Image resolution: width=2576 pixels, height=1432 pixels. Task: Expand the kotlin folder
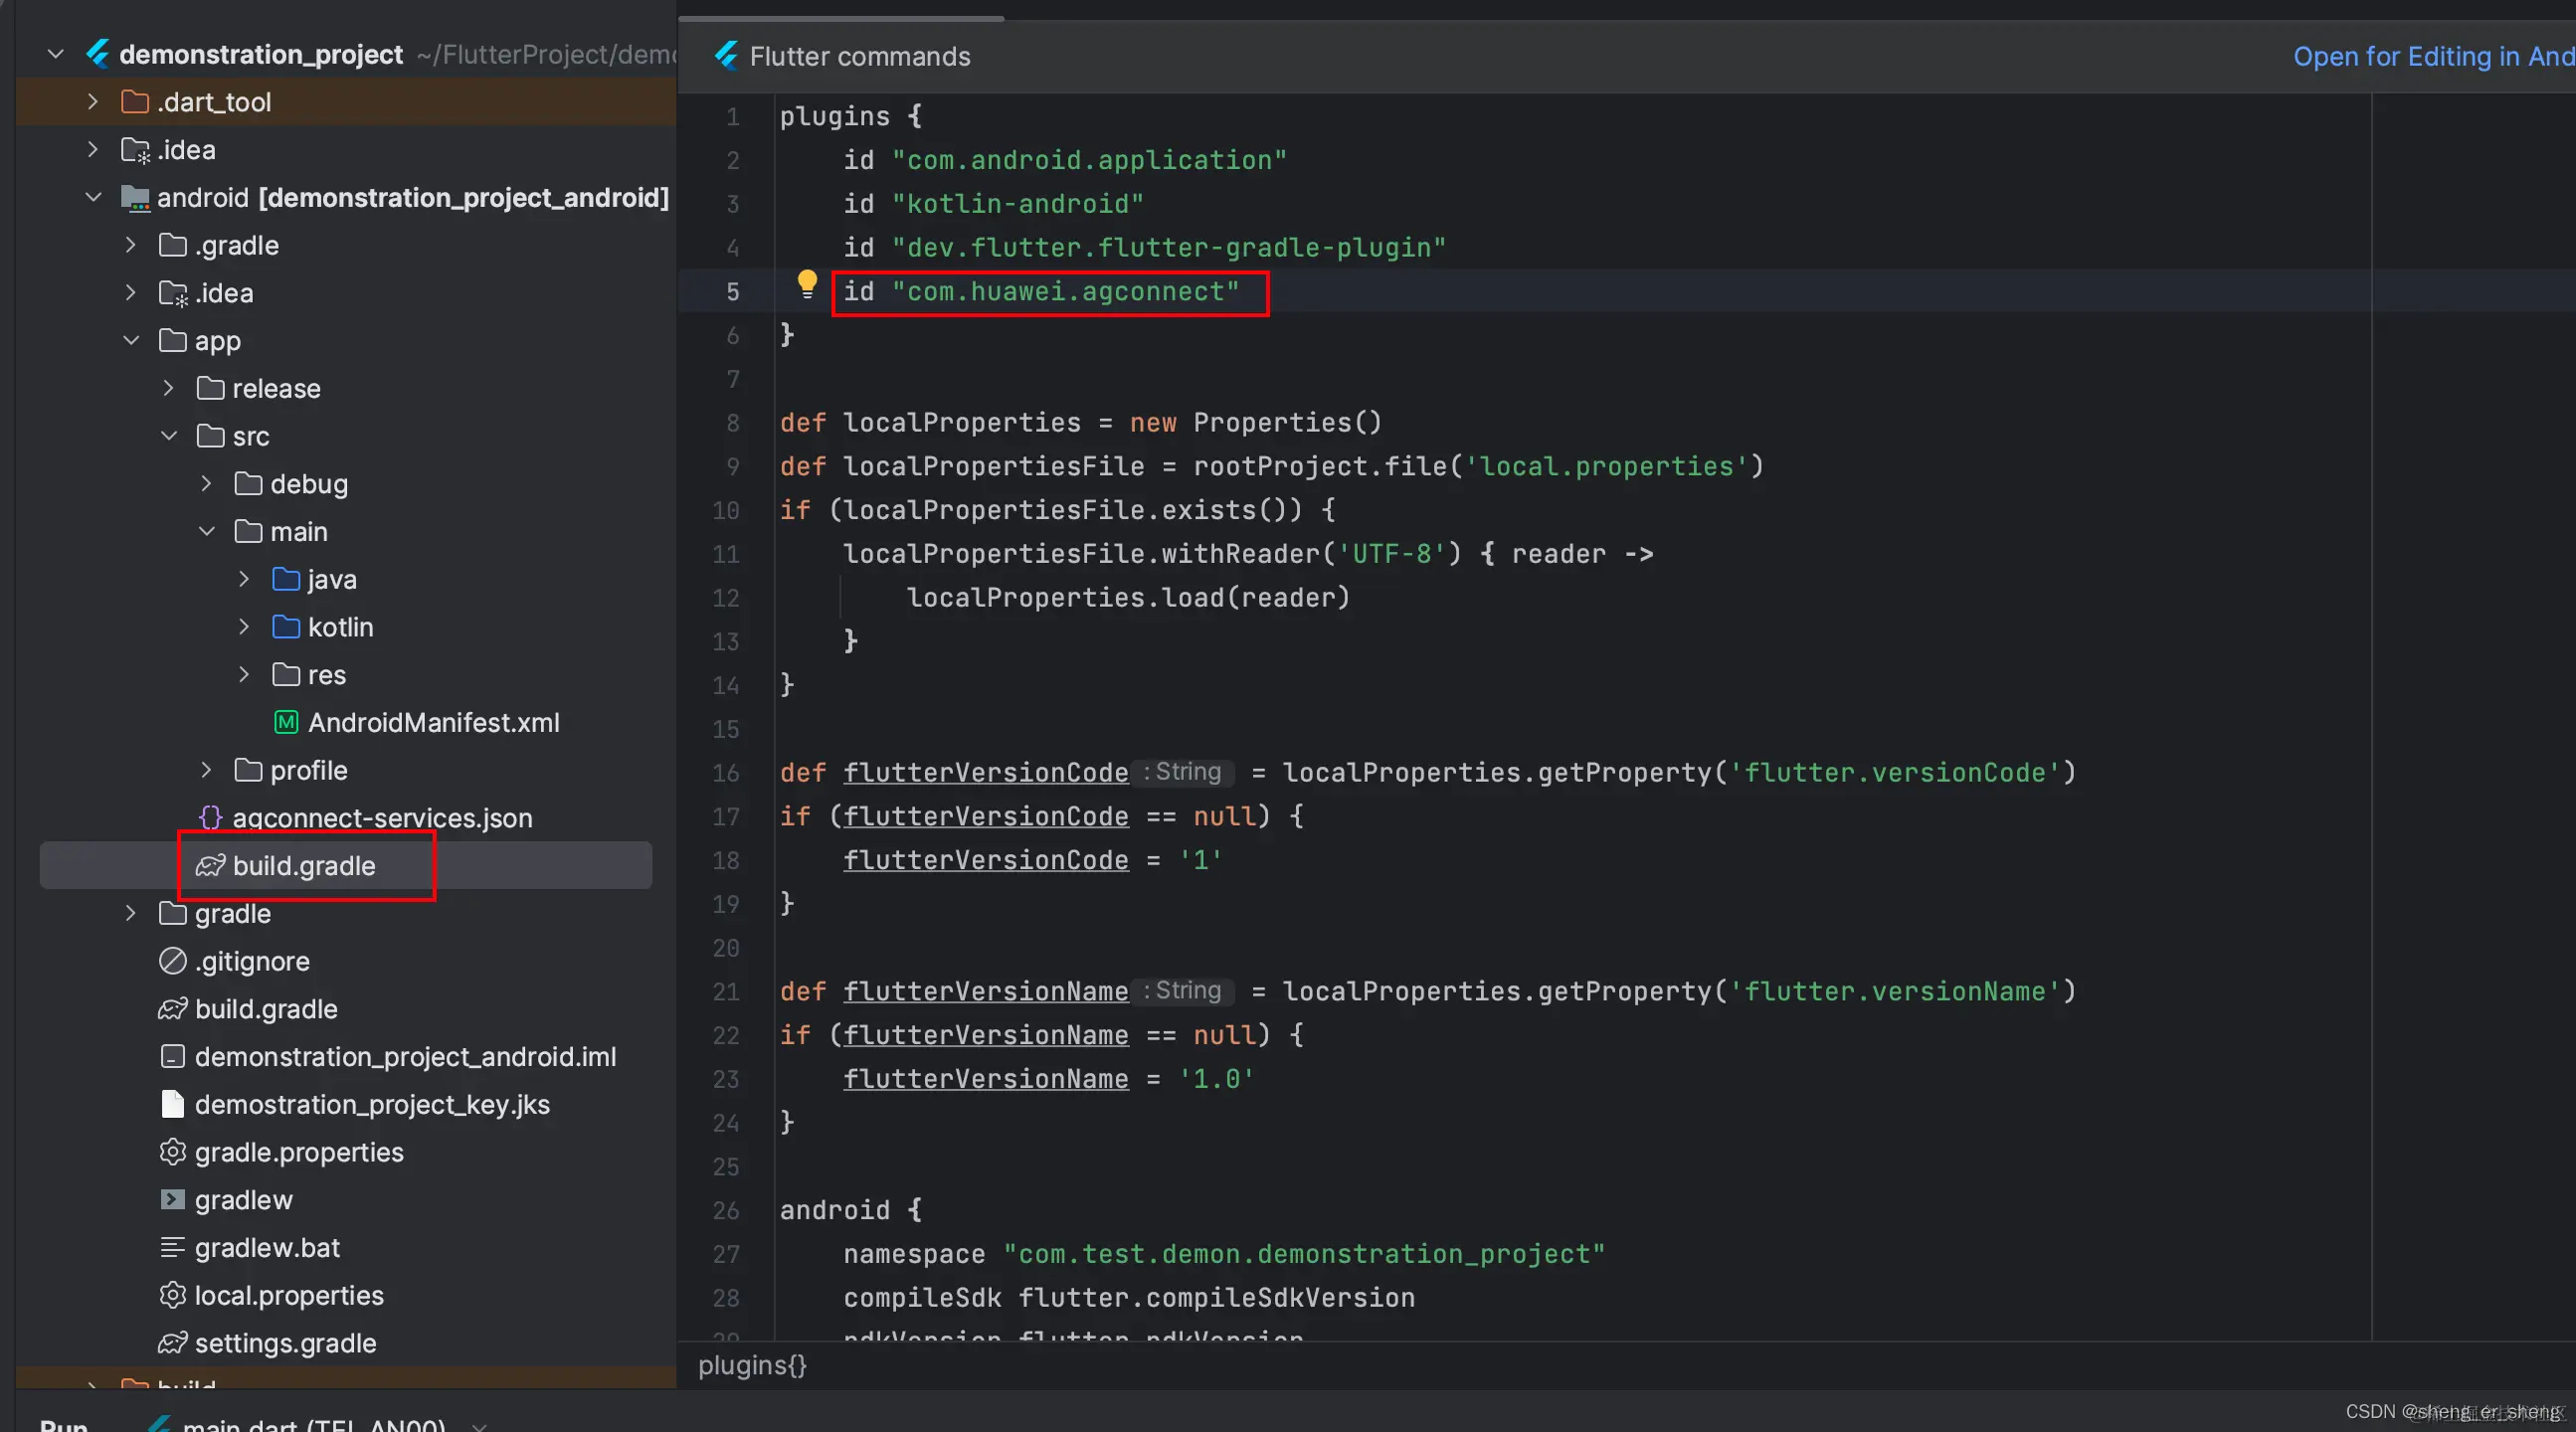click(x=244, y=627)
